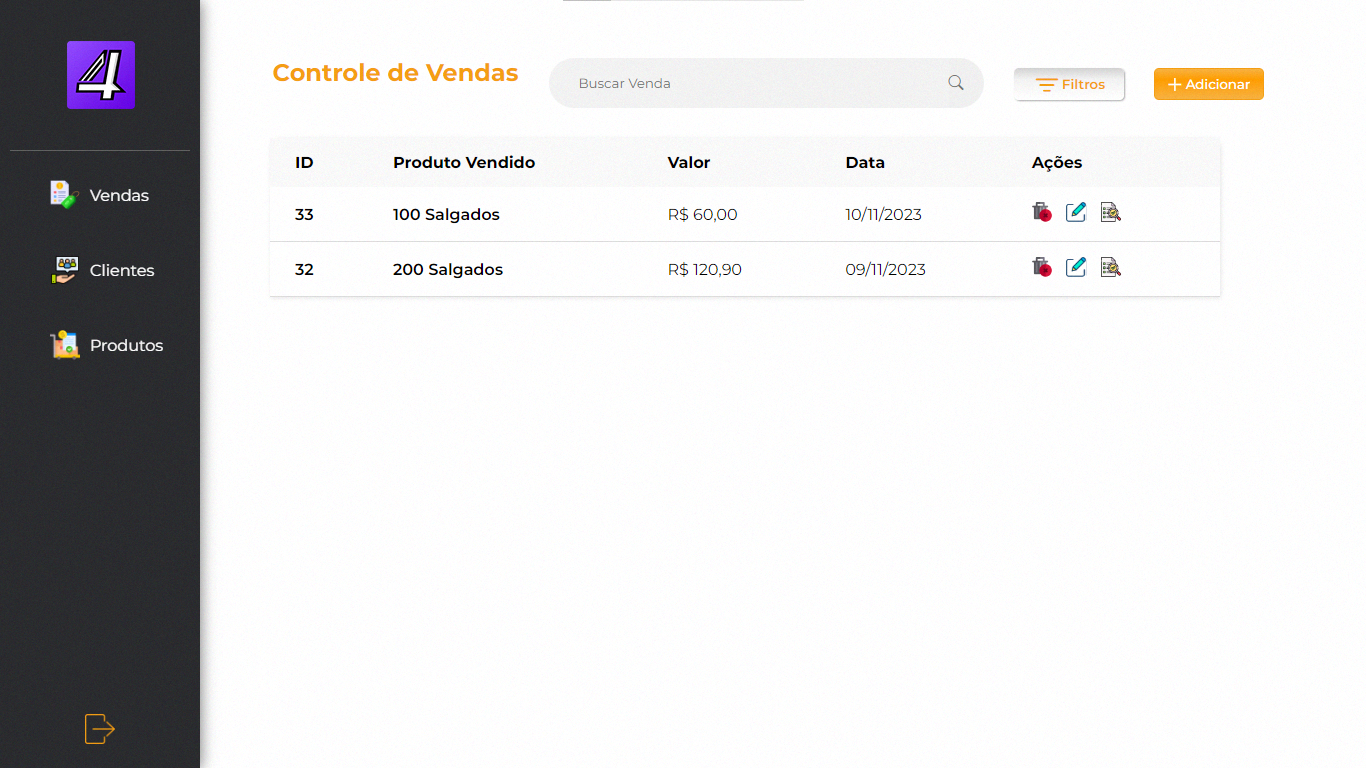Click the Data column header
The height and width of the screenshot is (768, 1366).
point(865,162)
